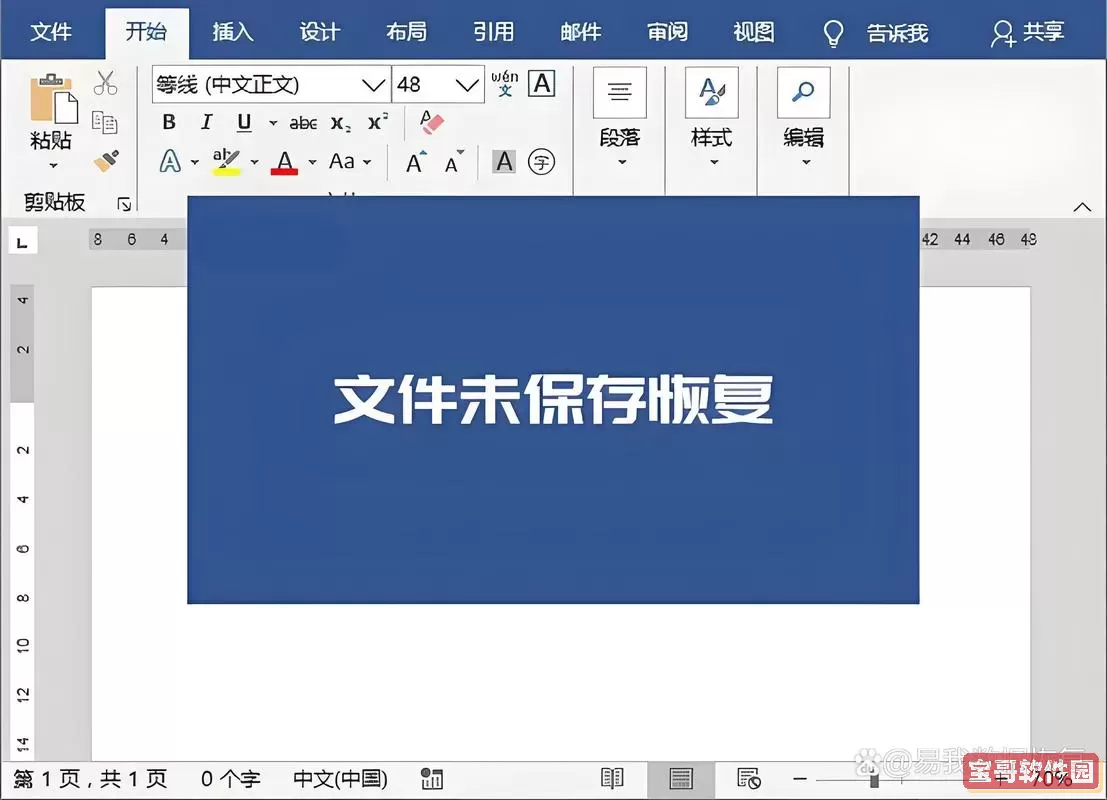Open paste options arrow below 粘贴
The image size is (1107, 800).
(x=53, y=166)
